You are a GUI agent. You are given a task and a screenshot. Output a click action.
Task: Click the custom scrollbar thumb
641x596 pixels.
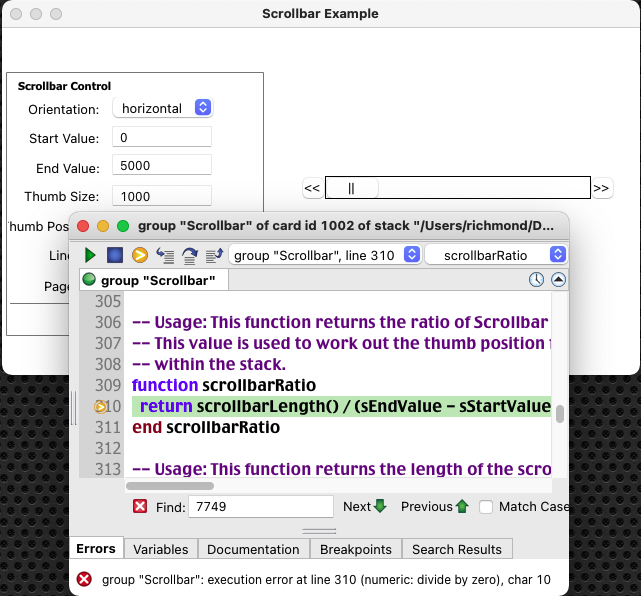click(x=351, y=188)
